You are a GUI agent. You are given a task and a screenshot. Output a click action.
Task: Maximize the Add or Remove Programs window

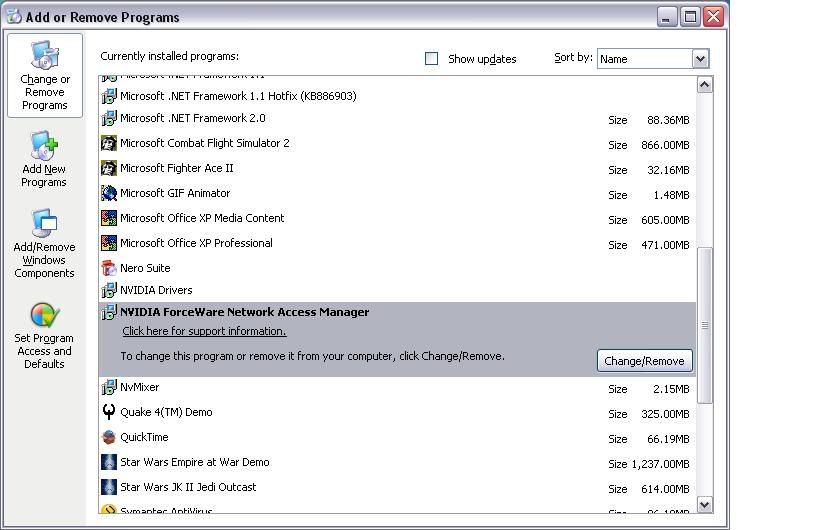(x=690, y=17)
